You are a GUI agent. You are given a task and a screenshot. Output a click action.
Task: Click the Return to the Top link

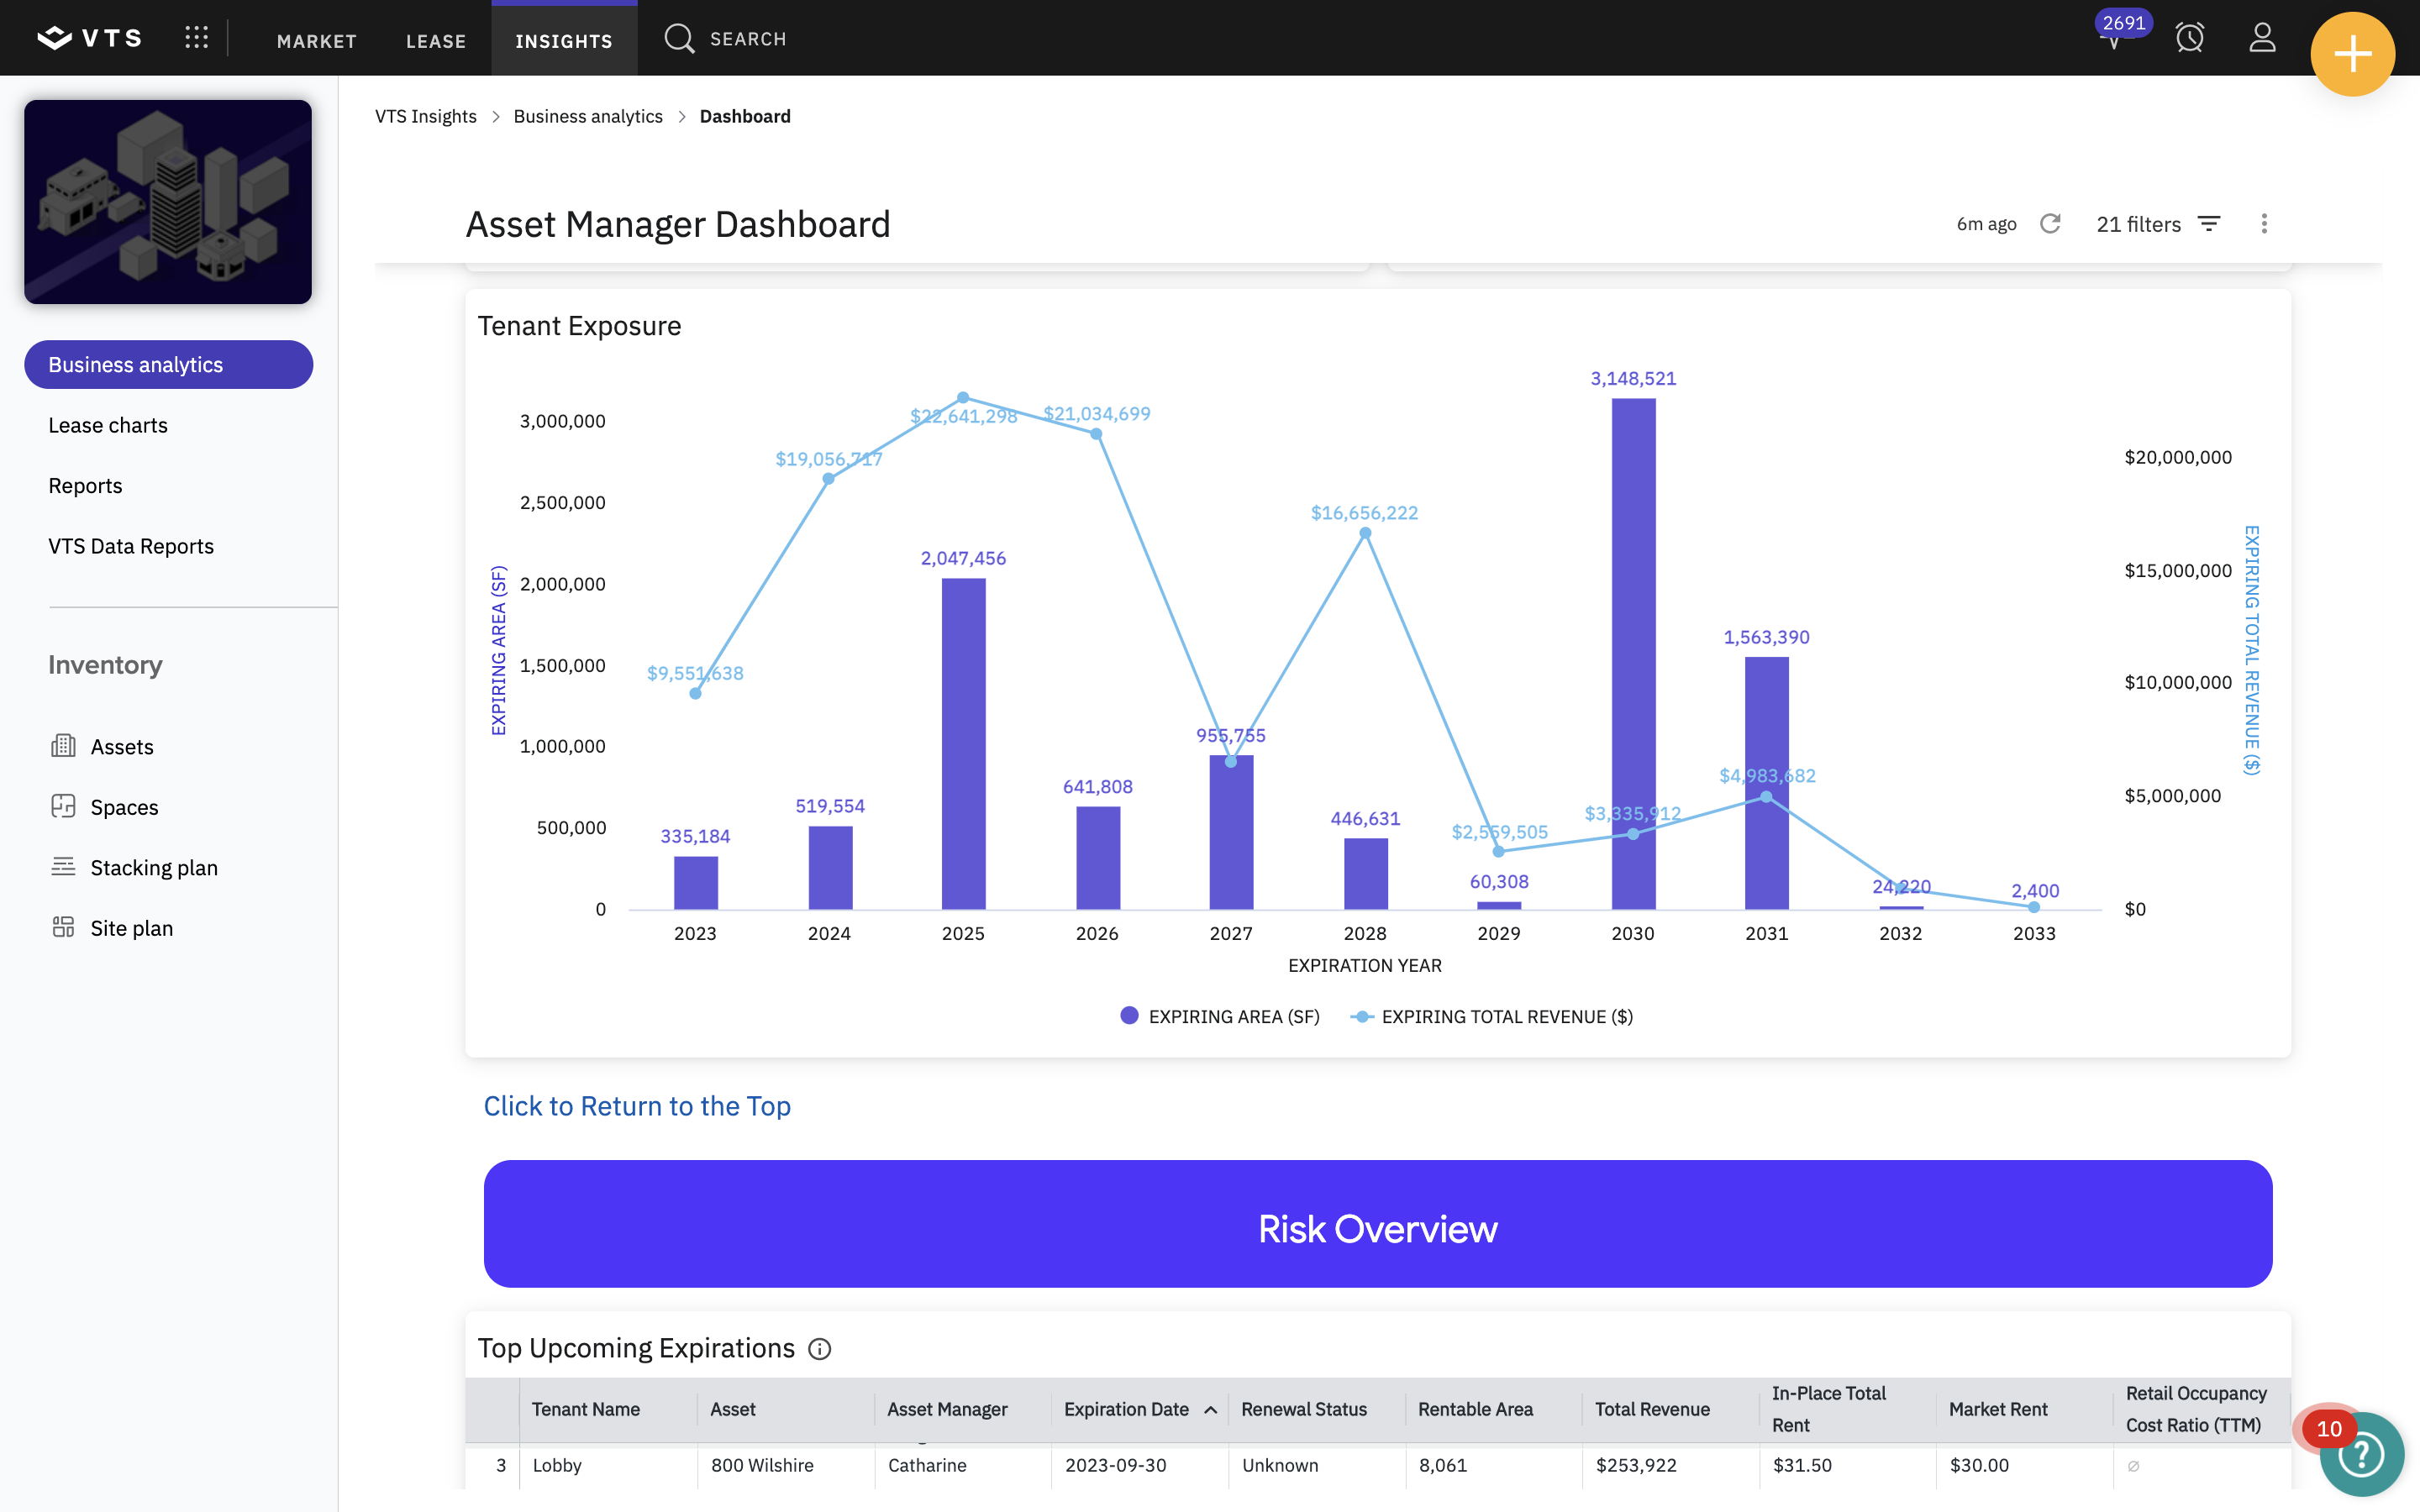637,1106
